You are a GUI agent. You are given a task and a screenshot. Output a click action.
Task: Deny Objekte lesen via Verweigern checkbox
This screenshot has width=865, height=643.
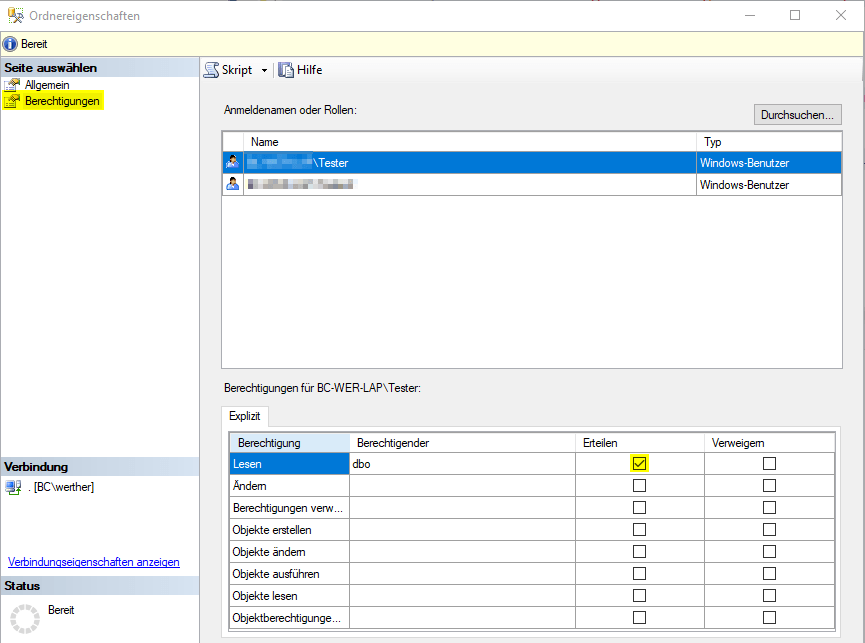(770, 596)
